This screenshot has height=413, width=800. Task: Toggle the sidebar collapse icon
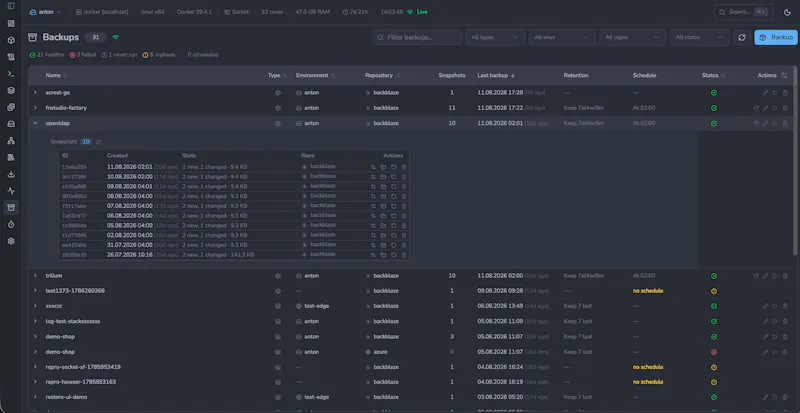point(11,6)
